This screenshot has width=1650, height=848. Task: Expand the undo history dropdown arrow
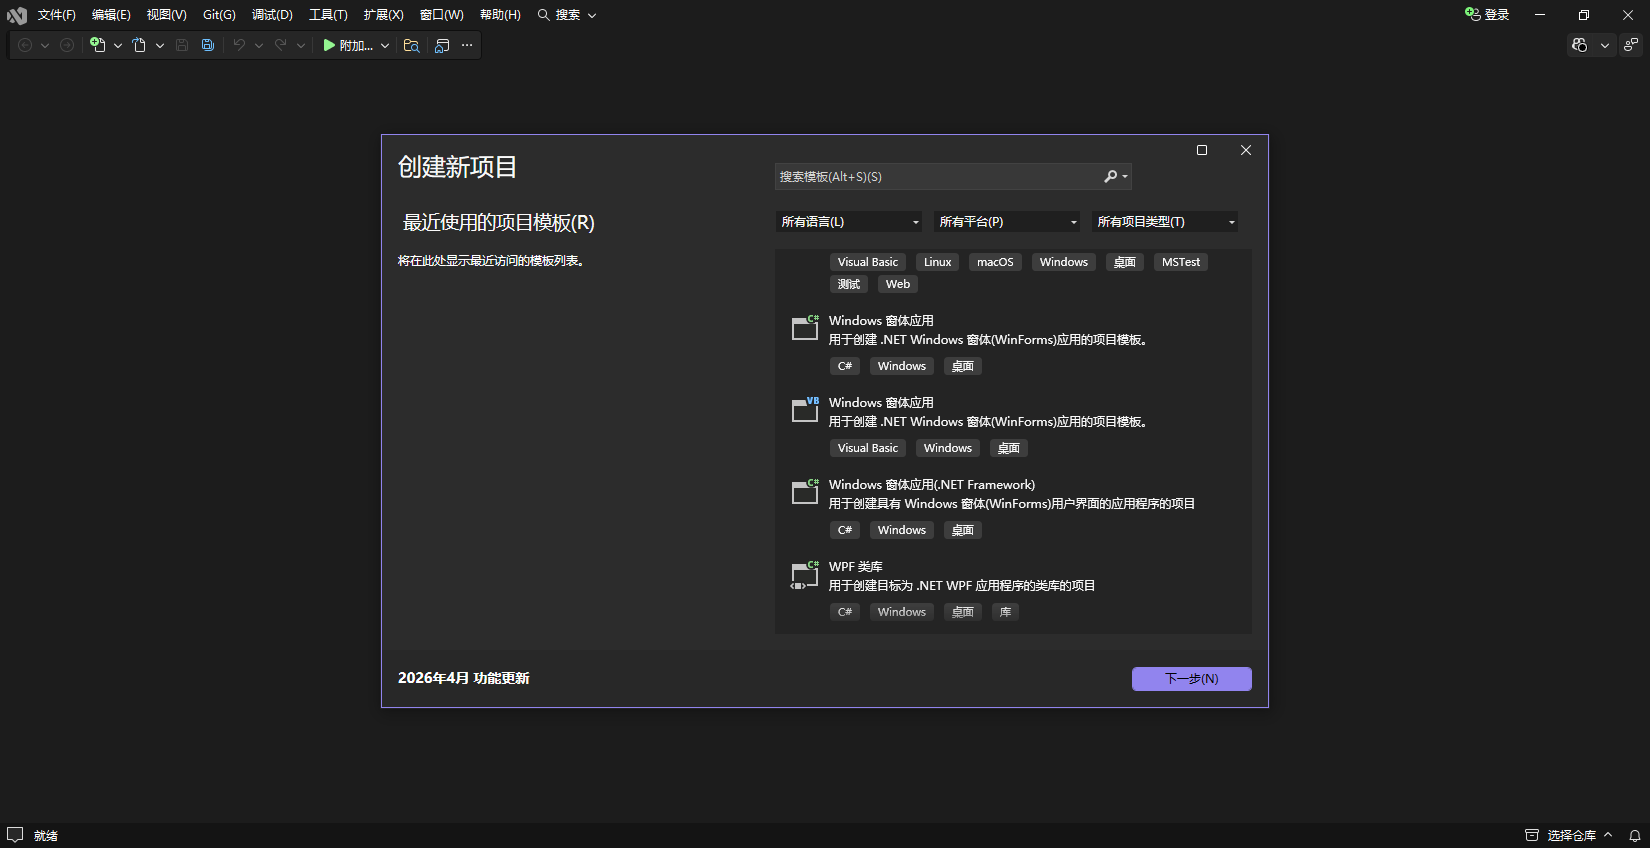tap(259, 45)
